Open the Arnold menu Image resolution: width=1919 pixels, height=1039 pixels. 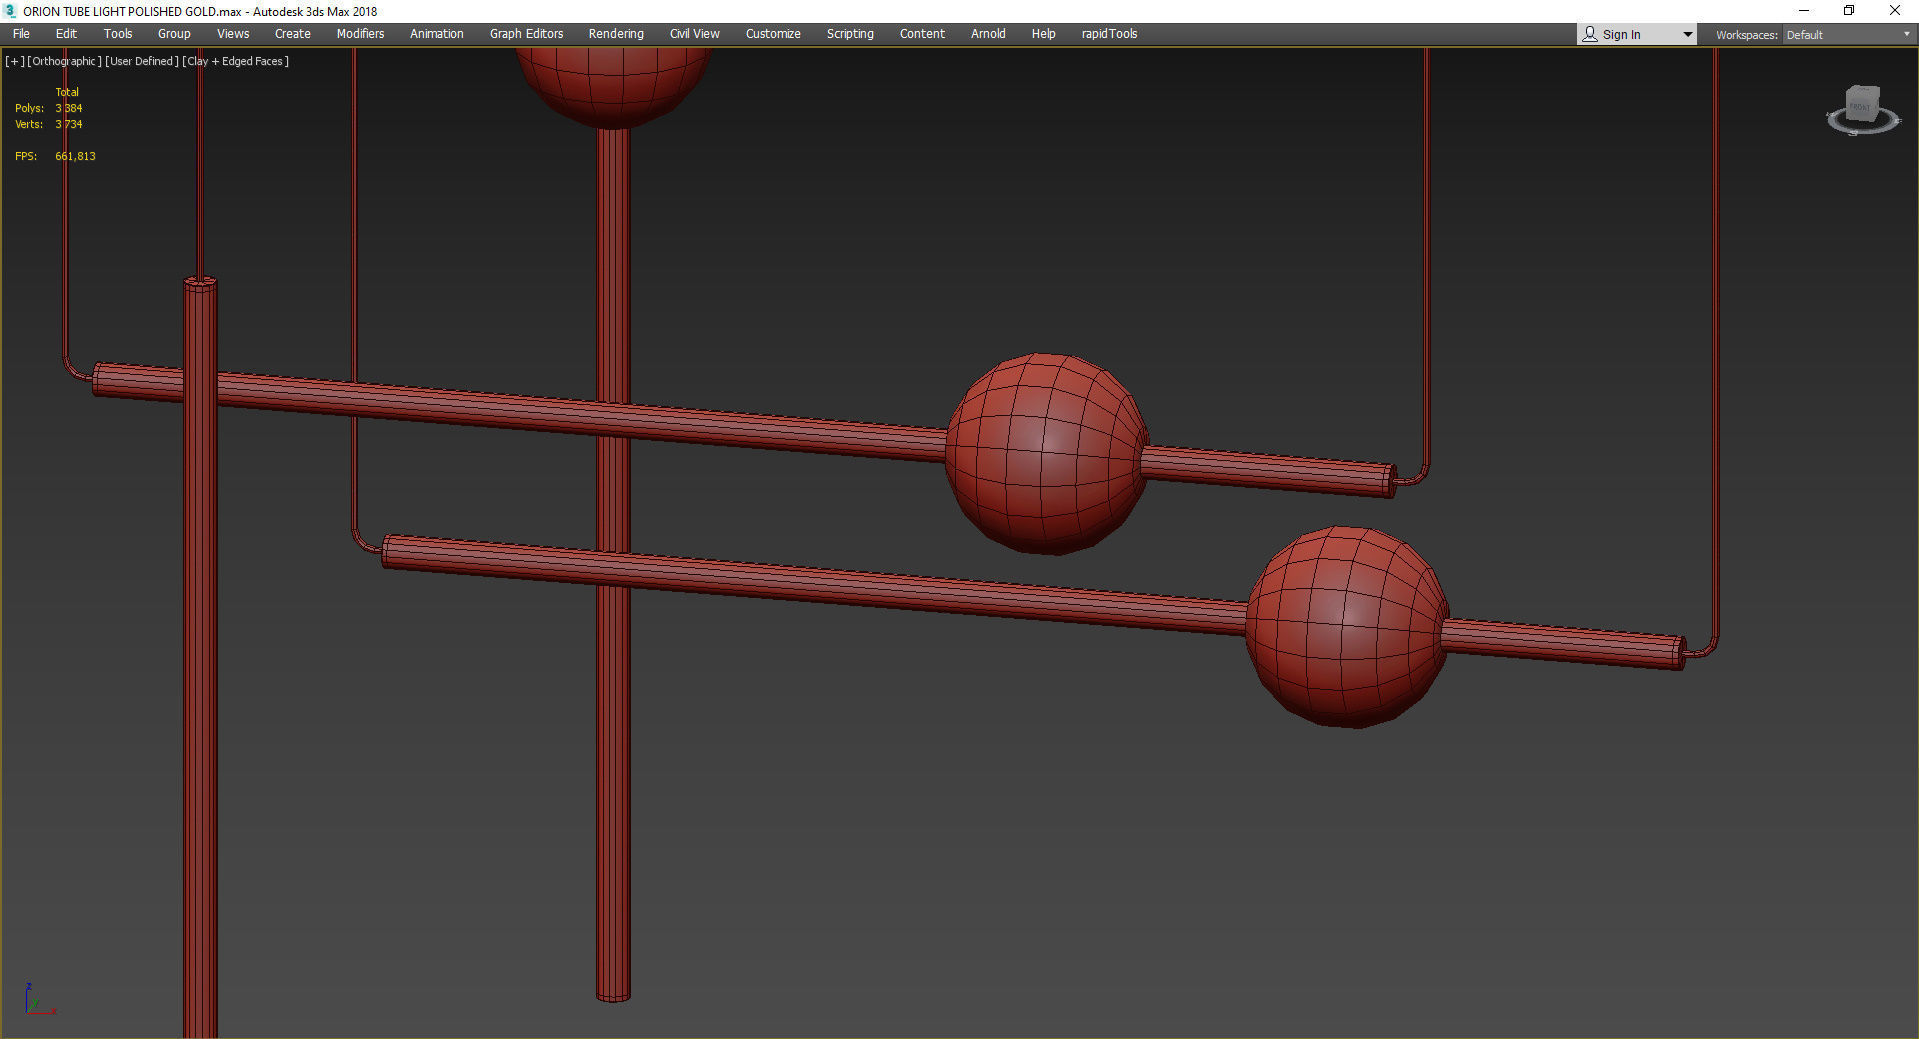[x=988, y=34]
